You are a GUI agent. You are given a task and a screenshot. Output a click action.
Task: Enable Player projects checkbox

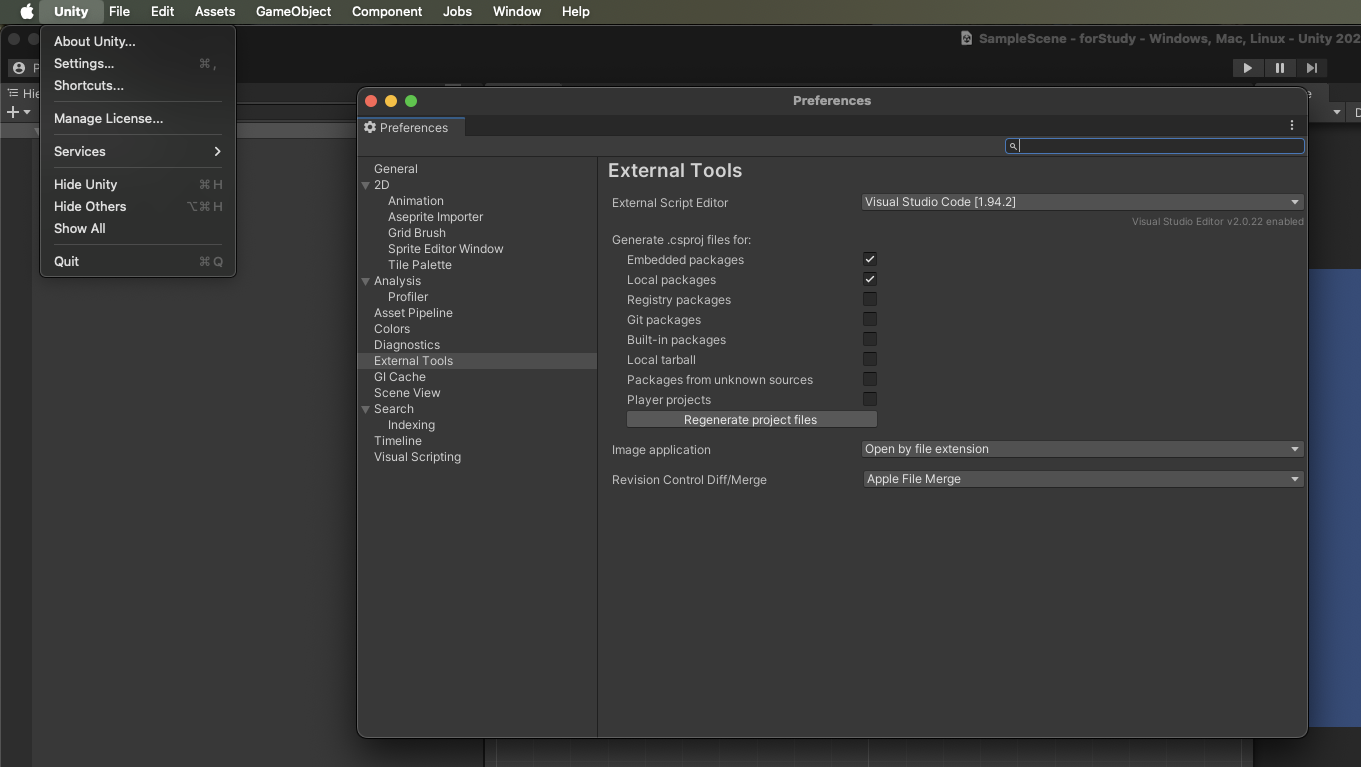[x=870, y=400]
